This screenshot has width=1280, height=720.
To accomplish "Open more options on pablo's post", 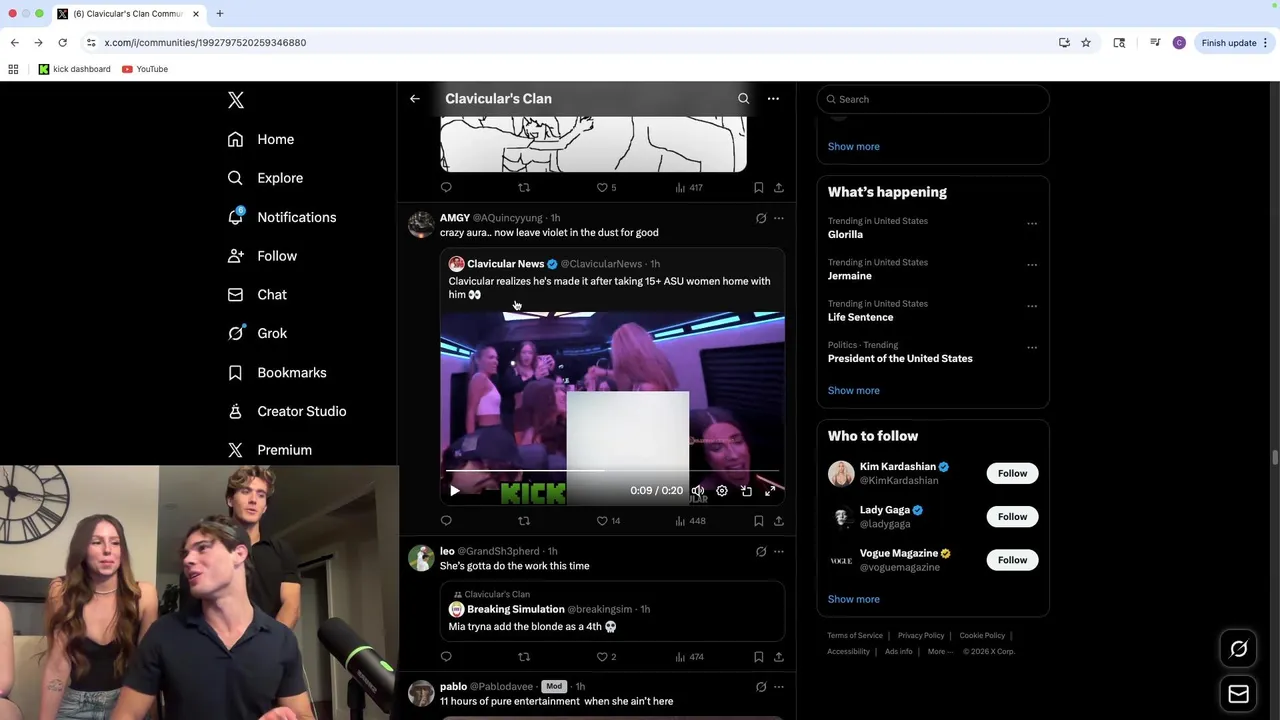I will click(779, 687).
